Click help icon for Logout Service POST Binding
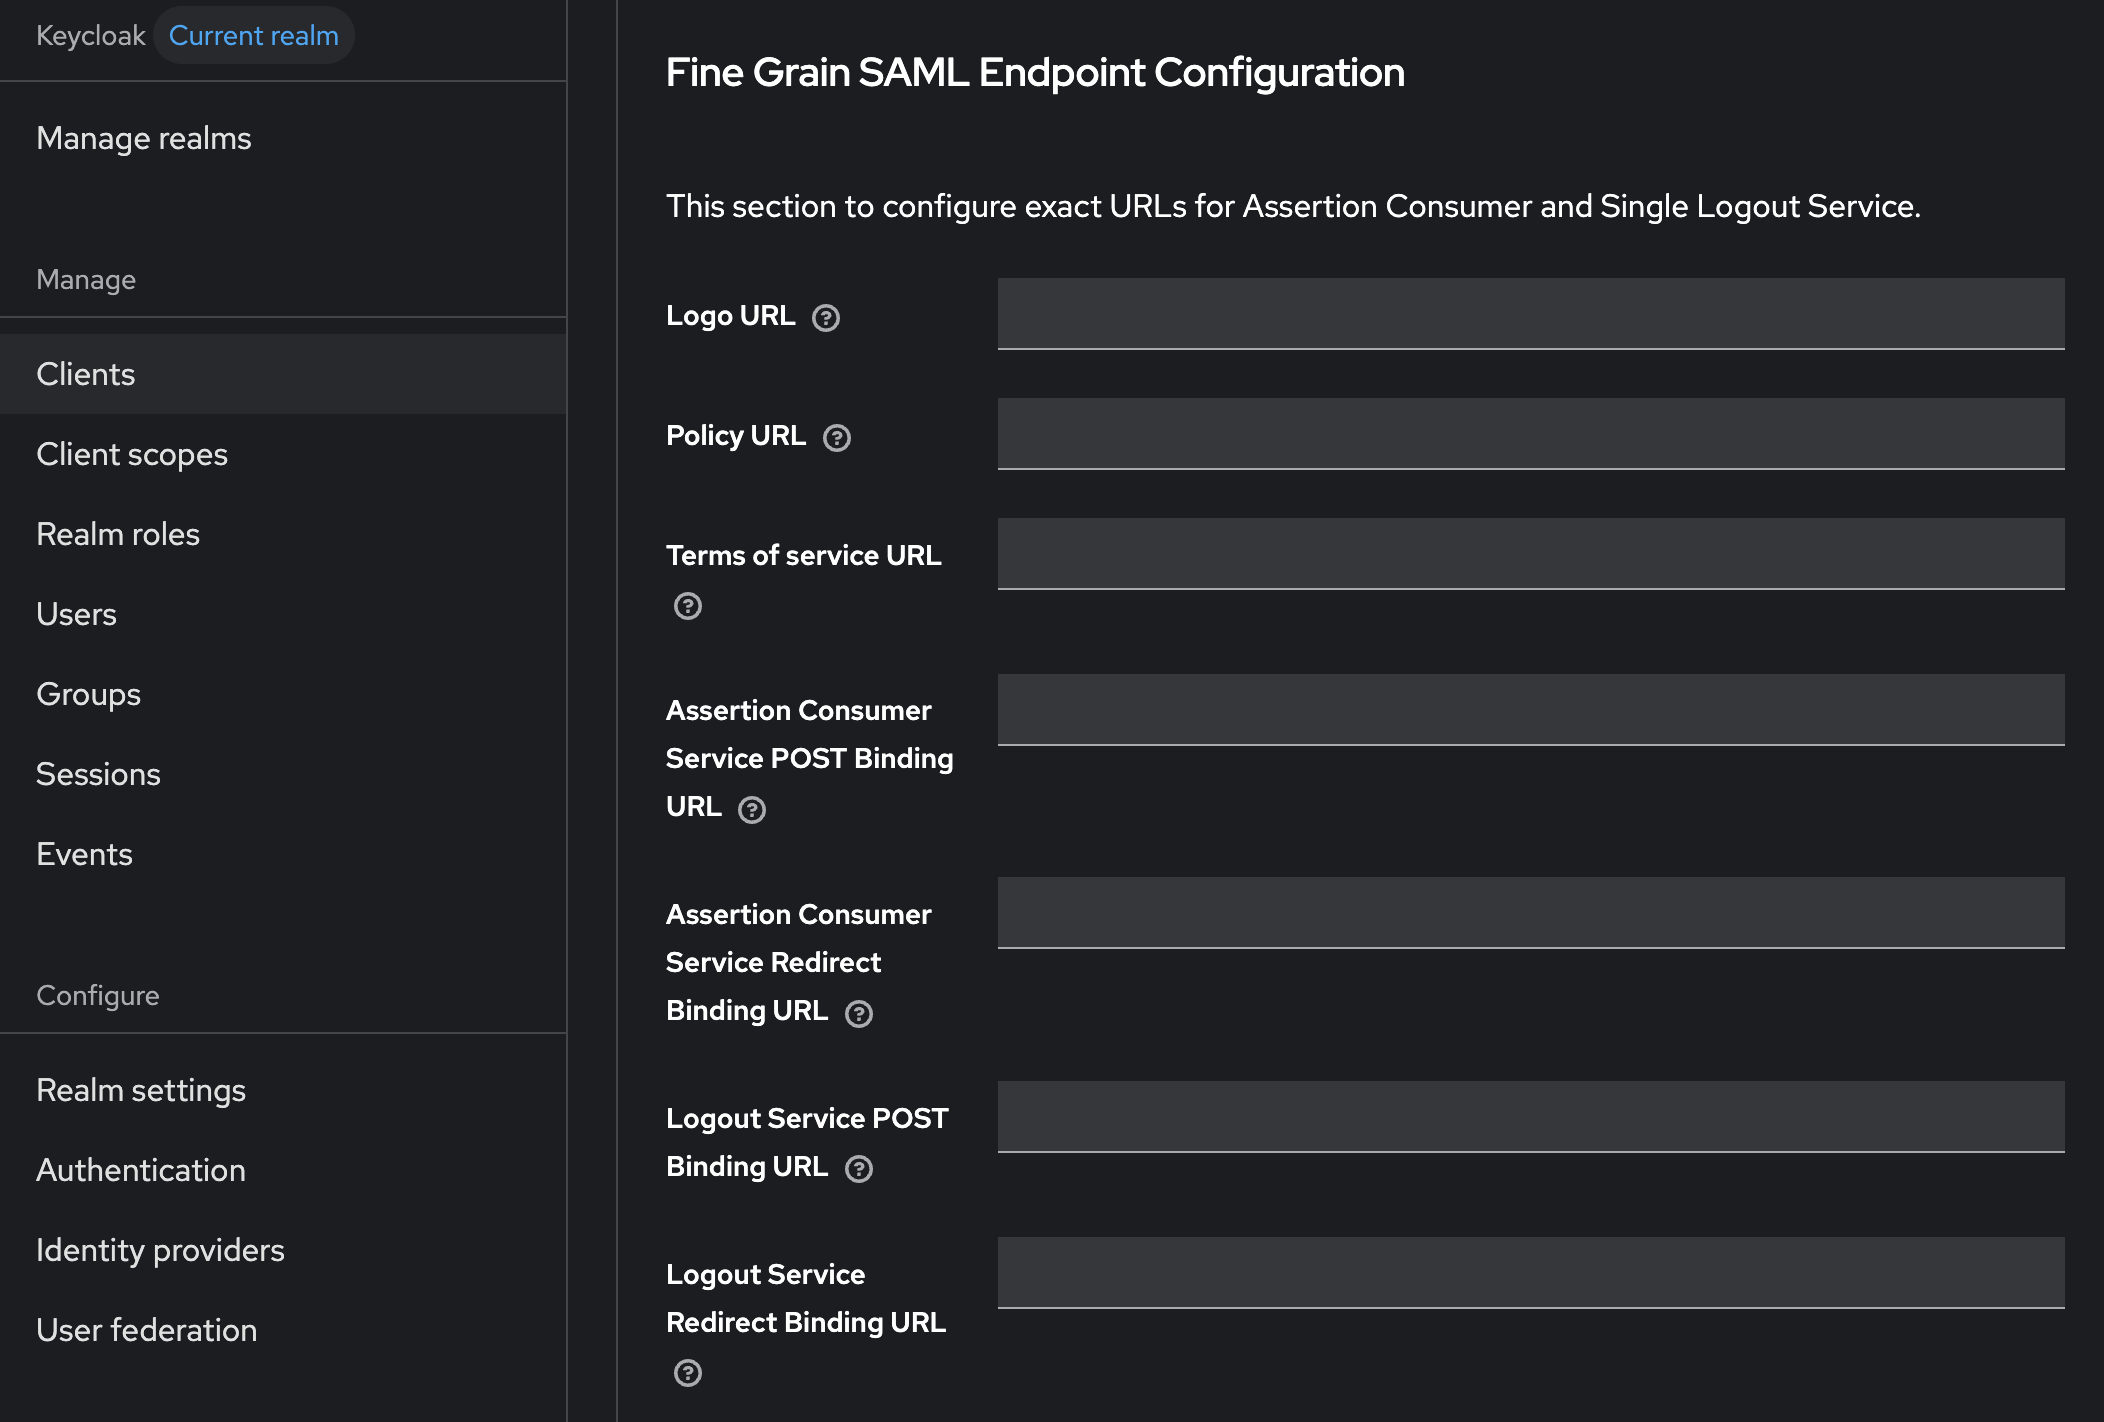The height and width of the screenshot is (1422, 2104). (859, 1169)
